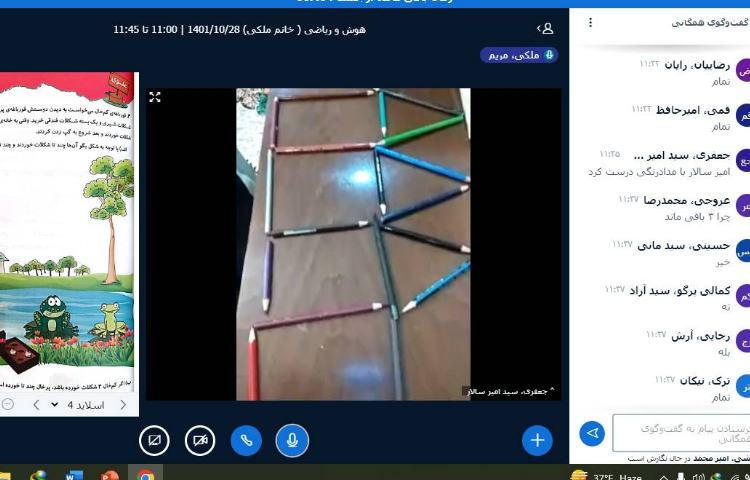The height and width of the screenshot is (480, 750).
Task: Go to previous slide arrow
Action: (x=36, y=405)
